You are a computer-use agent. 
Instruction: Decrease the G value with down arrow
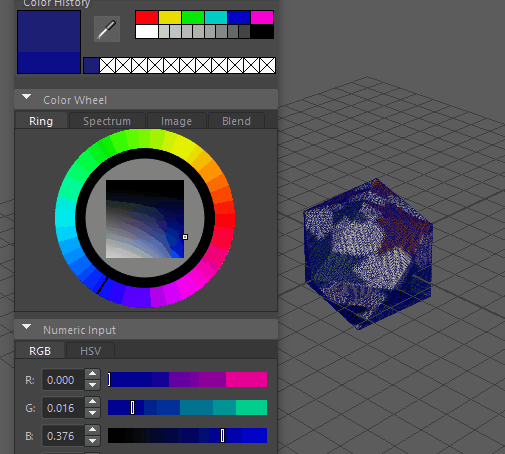coord(93,413)
